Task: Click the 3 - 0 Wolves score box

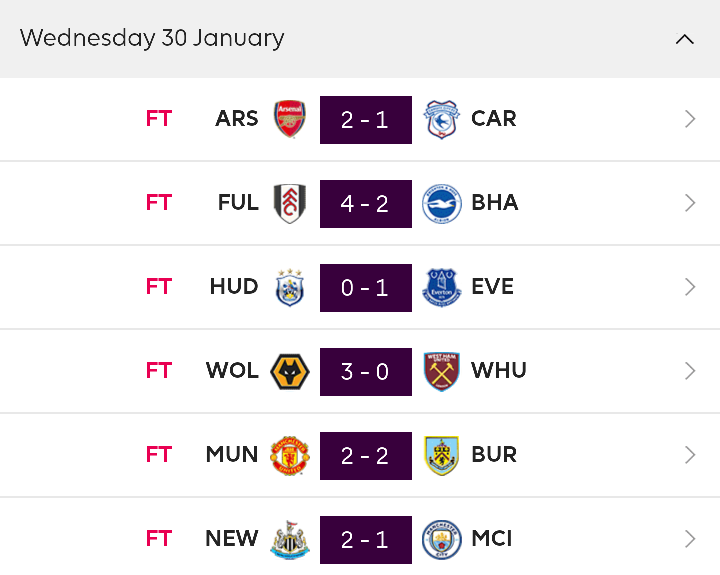Action: pos(366,372)
